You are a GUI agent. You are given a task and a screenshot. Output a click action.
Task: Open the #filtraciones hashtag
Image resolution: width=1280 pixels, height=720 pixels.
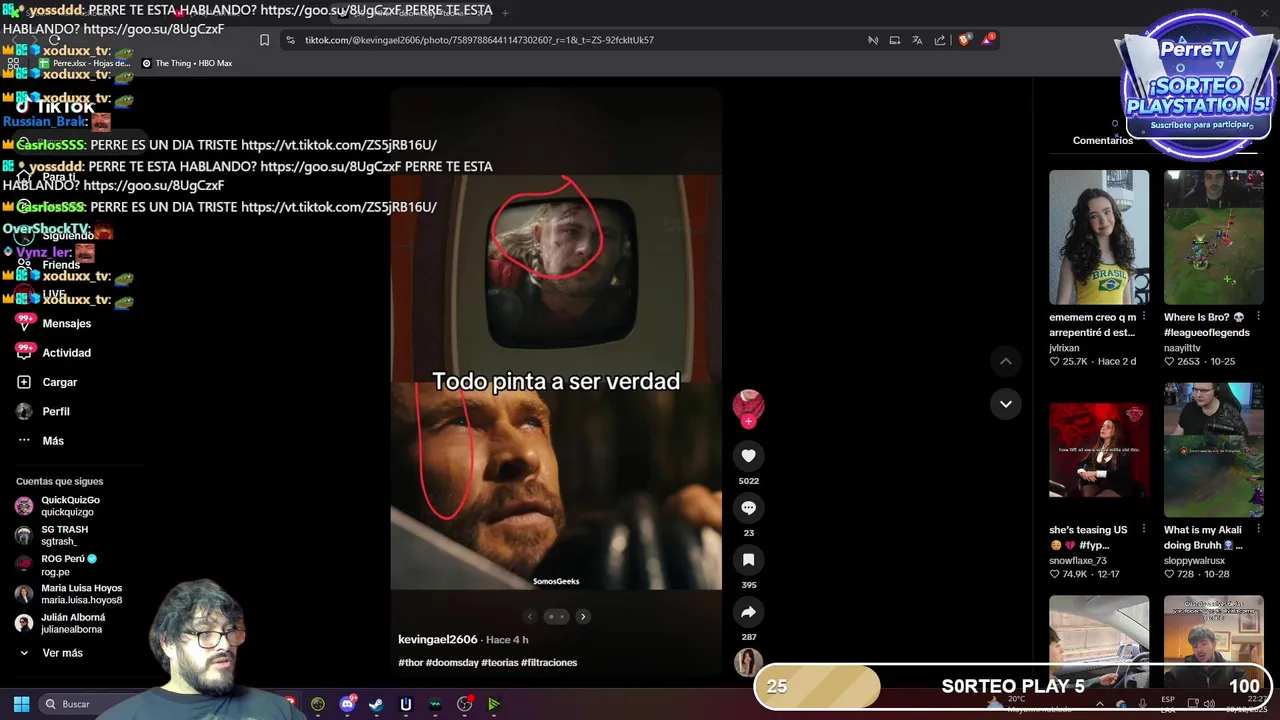coord(549,663)
